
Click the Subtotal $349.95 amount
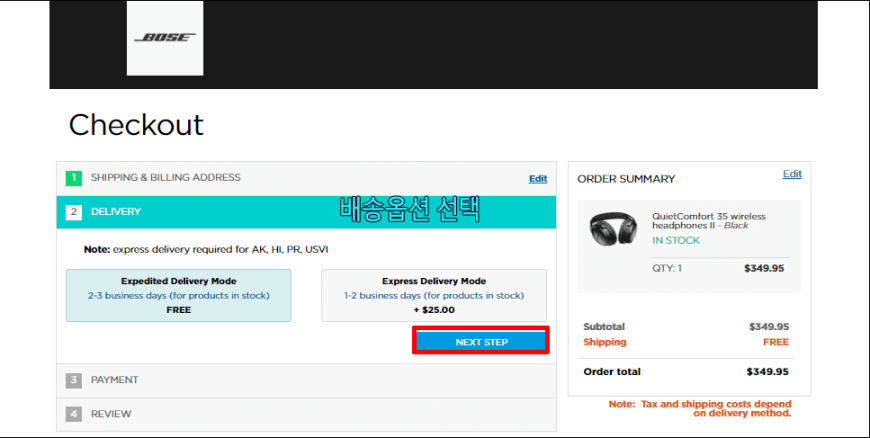click(768, 326)
